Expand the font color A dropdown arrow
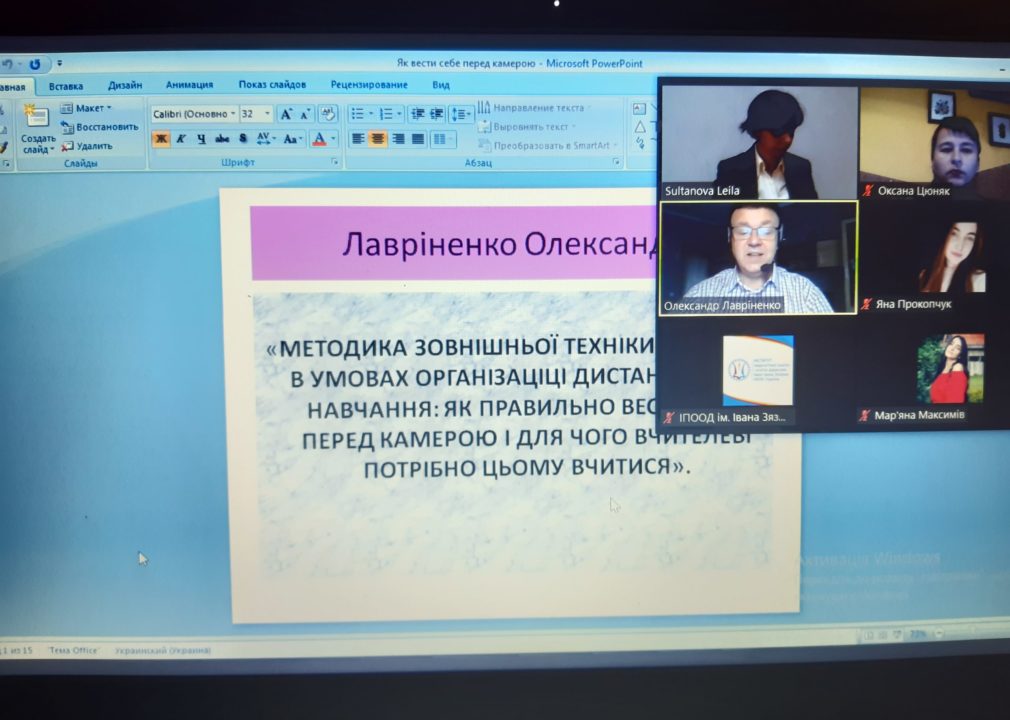This screenshot has width=1010, height=720. coord(333,138)
